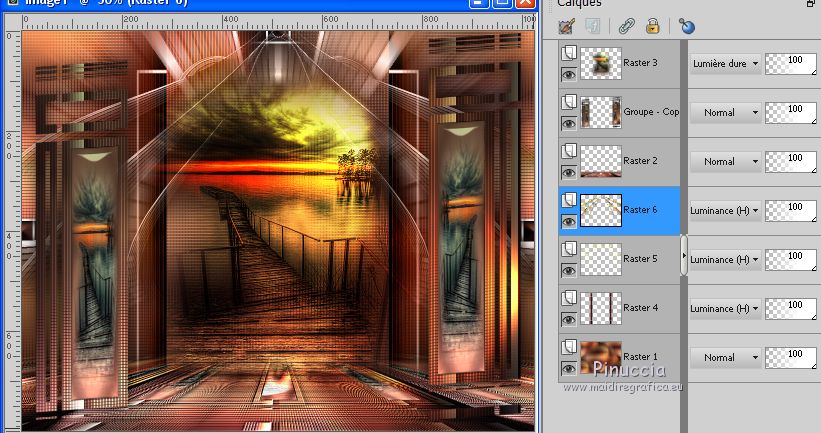This screenshot has height=433, width=821.
Task: Click the opacity value of Raster 5
Action: [795, 256]
